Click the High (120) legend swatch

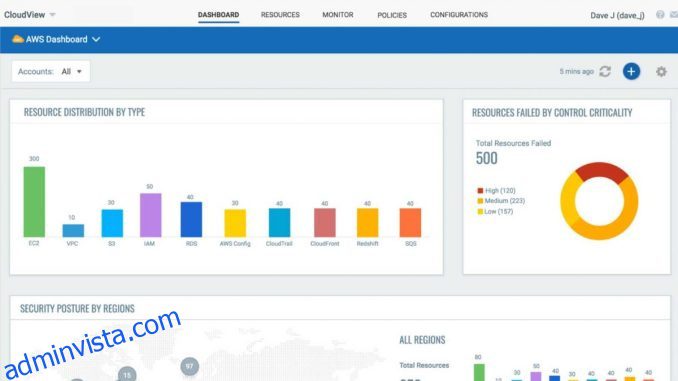coord(480,191)
